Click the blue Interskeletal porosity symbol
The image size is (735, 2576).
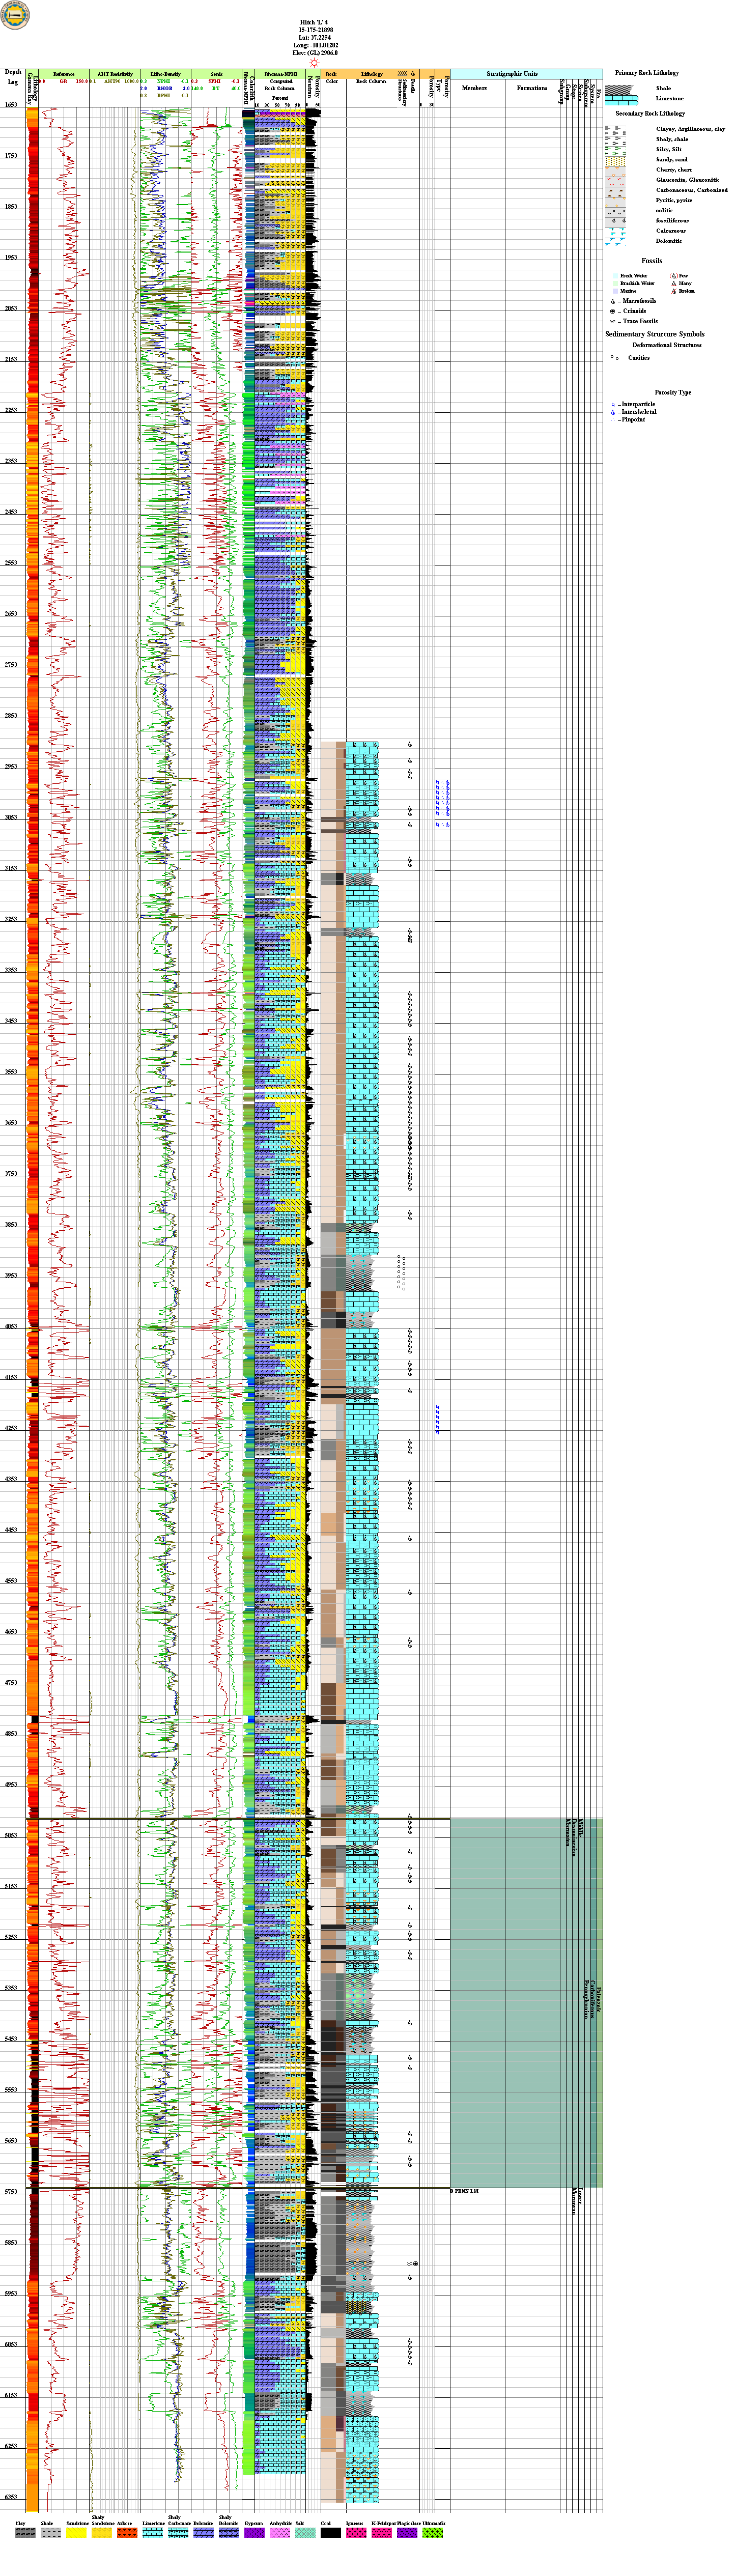pos(613,412)
